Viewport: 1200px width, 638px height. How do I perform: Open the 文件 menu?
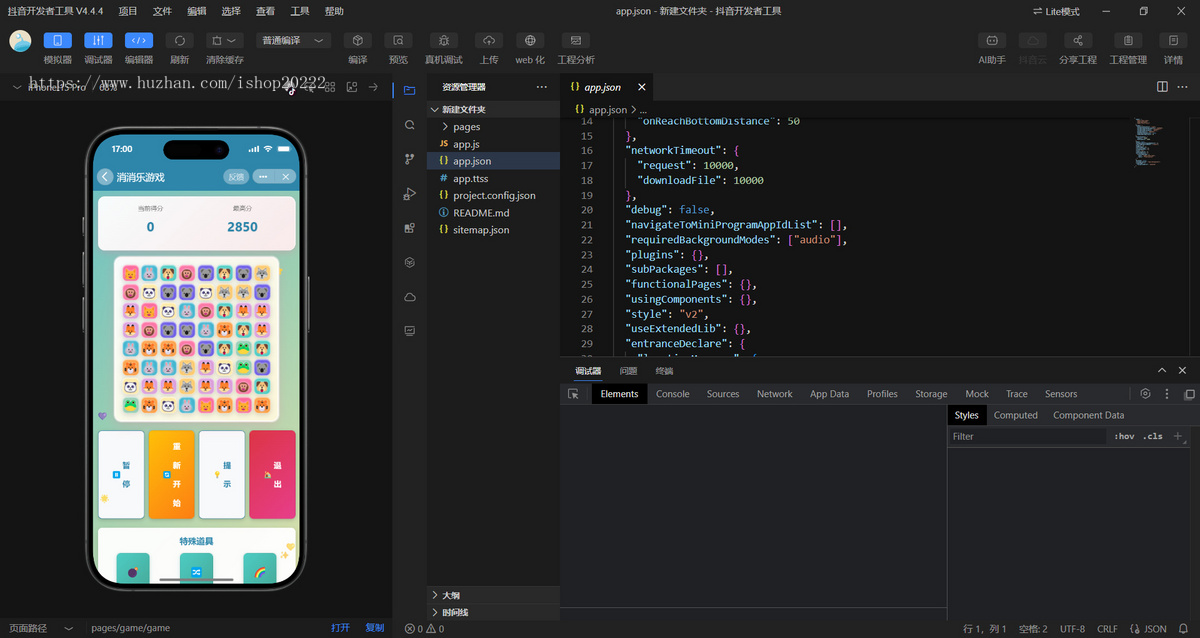(162, 11)
